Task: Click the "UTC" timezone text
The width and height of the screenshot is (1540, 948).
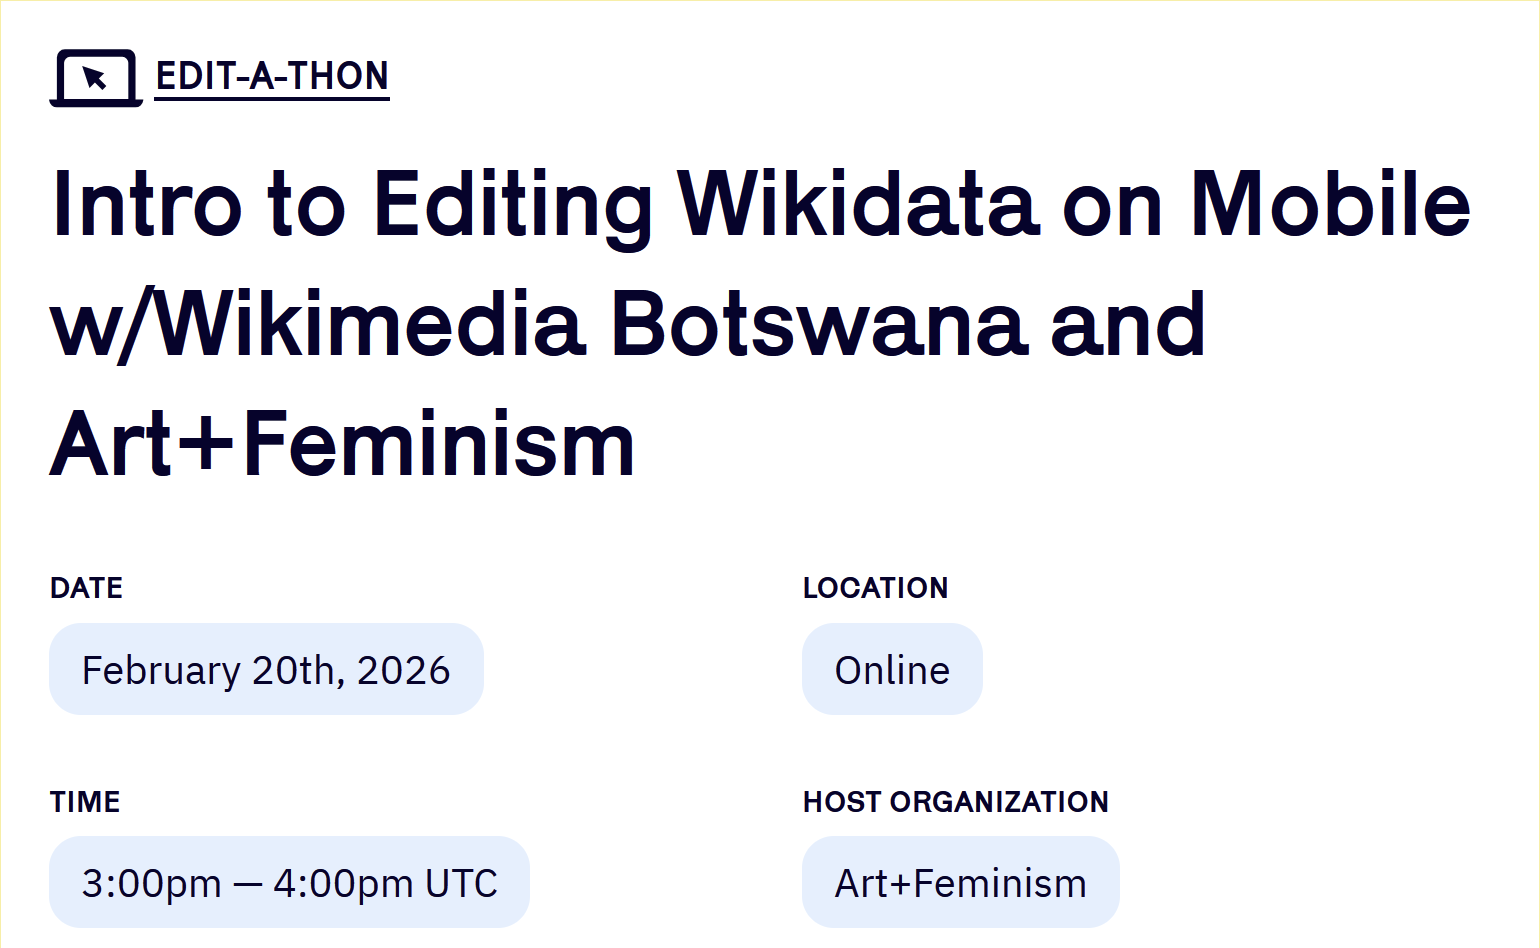Action: pyautogui.click(x=461, y=883)
